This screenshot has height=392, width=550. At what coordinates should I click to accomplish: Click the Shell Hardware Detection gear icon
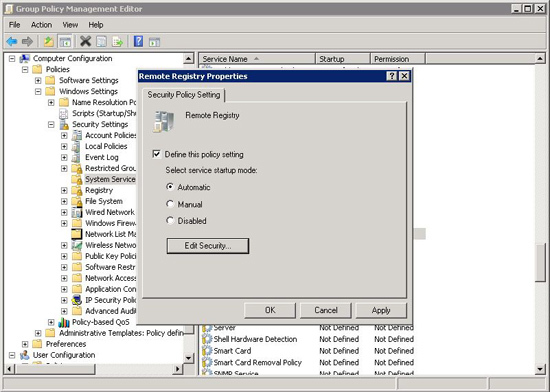coord(207,339)
